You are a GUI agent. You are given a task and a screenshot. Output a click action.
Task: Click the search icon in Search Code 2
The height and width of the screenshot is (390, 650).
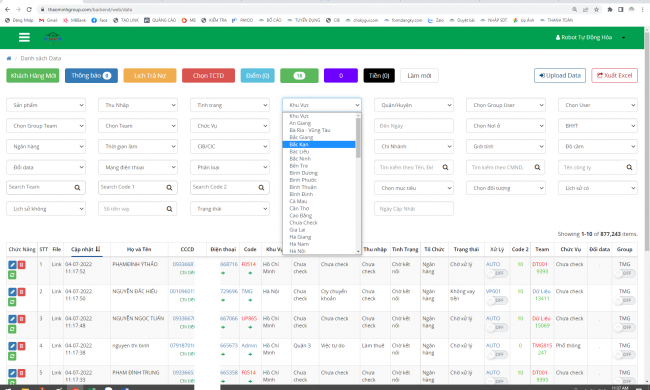[262, 188]
